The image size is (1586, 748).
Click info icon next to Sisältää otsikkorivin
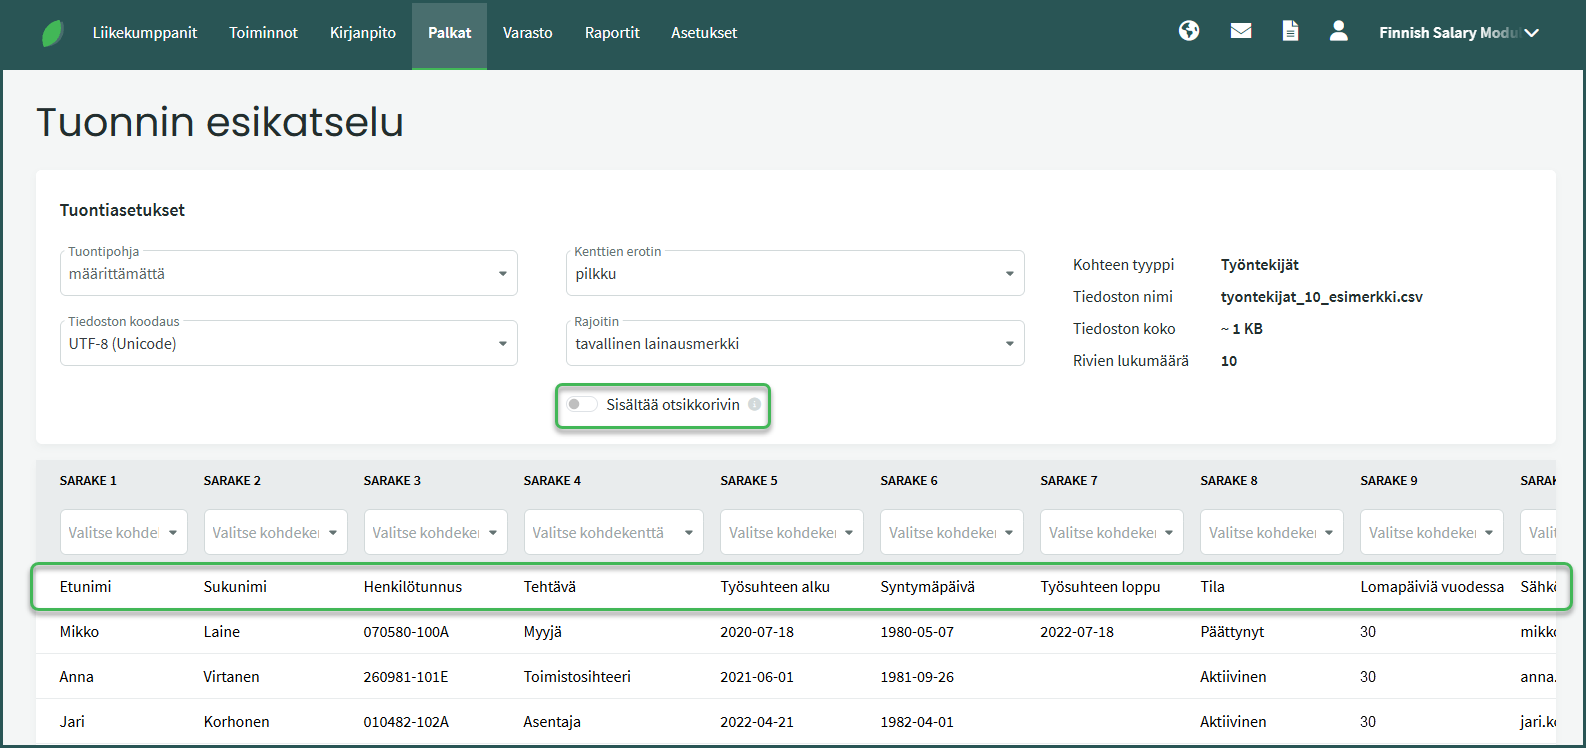(x=754, y=405)
